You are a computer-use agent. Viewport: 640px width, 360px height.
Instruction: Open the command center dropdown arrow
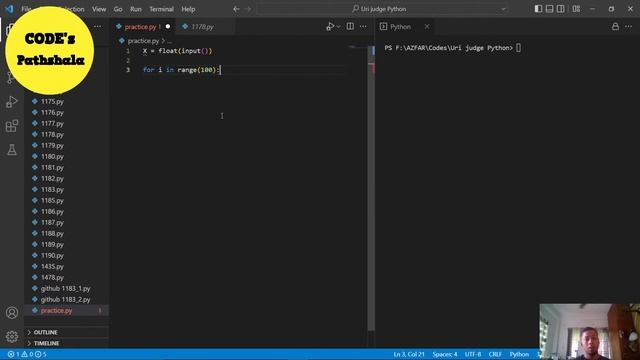pos(503,9)
